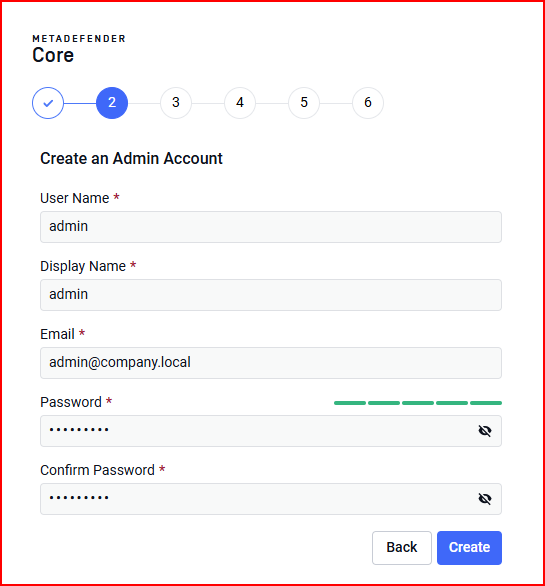Show password using the eye icon
This screenshot has width=545, height=586.
485,431
